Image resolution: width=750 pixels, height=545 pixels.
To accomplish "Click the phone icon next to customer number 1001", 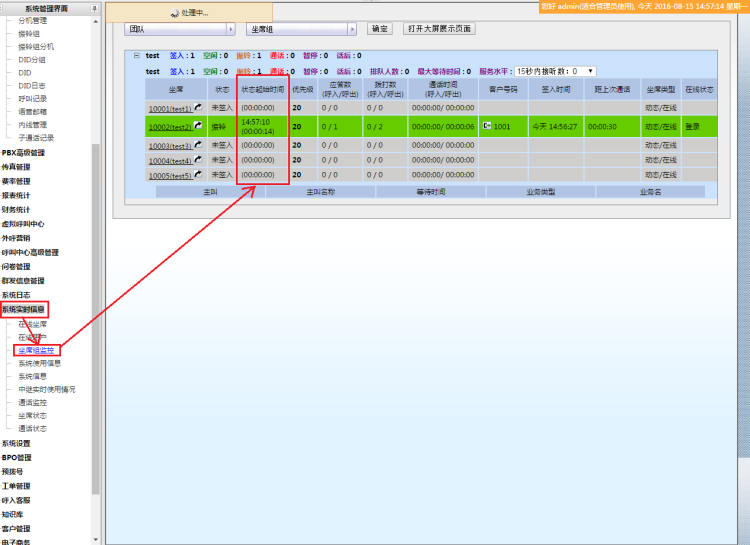I will tap(486, 126).
